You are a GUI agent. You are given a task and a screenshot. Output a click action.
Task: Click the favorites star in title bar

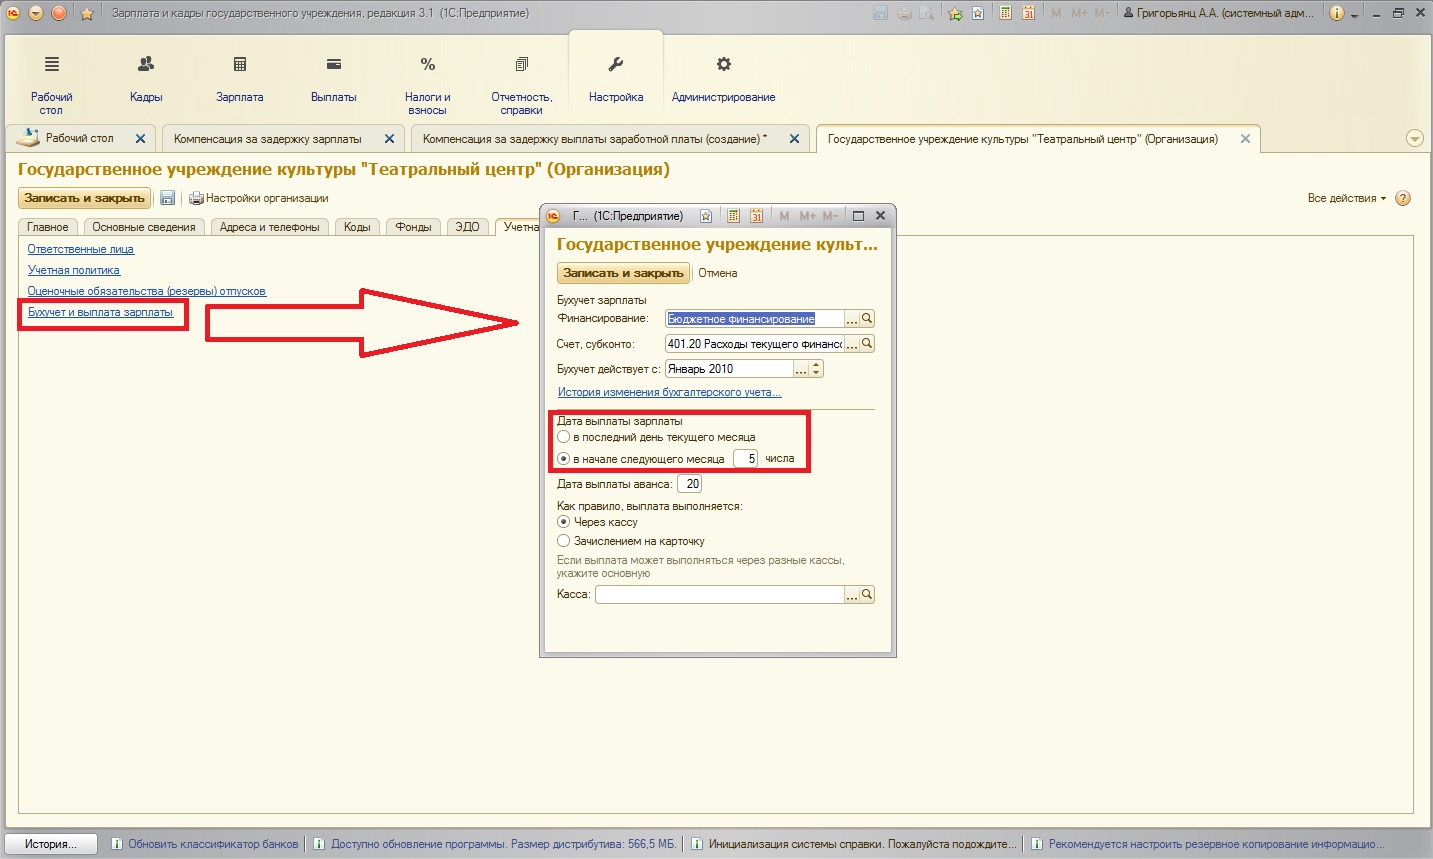[87, 13]
